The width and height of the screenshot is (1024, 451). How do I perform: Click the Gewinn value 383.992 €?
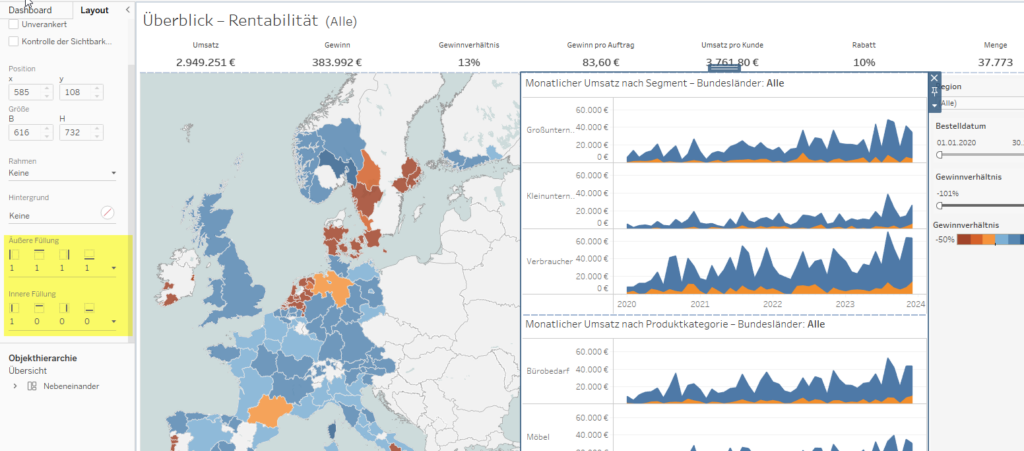click(x=338, y=63)
